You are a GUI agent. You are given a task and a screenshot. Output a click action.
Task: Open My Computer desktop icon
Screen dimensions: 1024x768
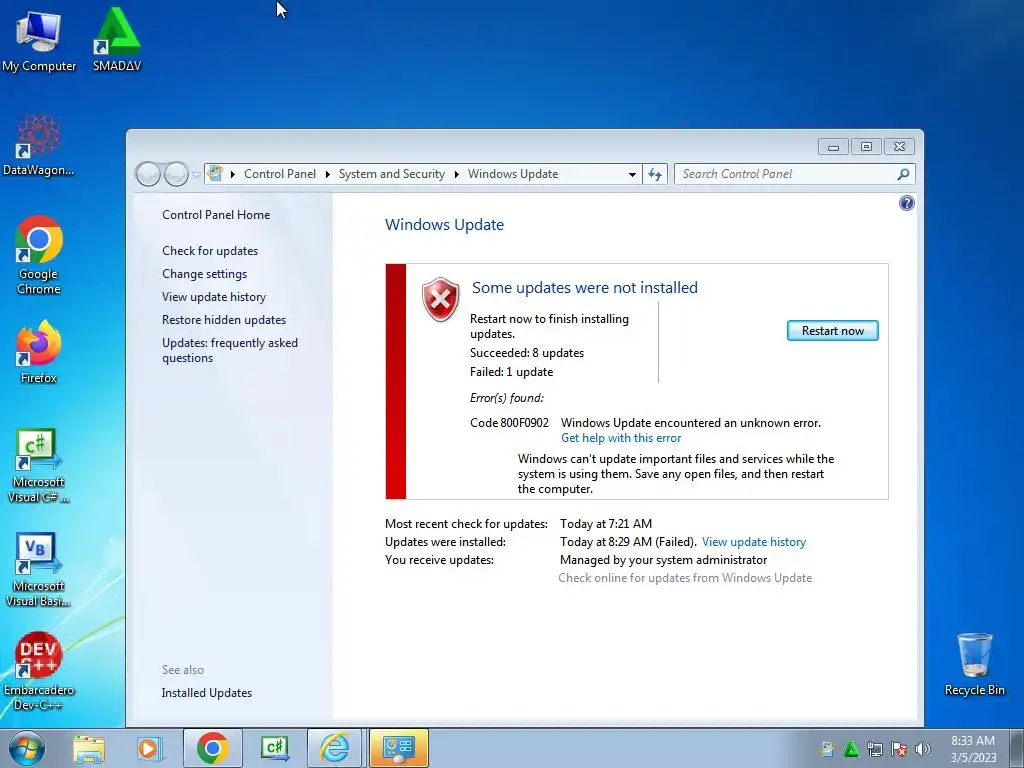click(39, 40)
